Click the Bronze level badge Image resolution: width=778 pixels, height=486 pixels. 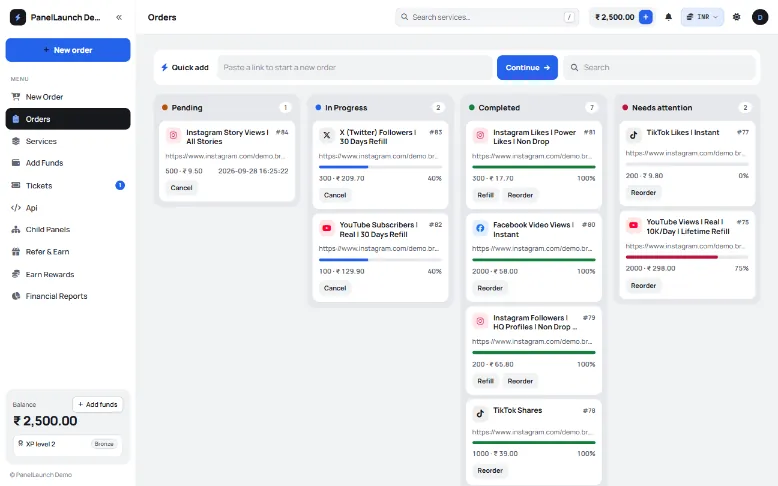pos(104,444)
